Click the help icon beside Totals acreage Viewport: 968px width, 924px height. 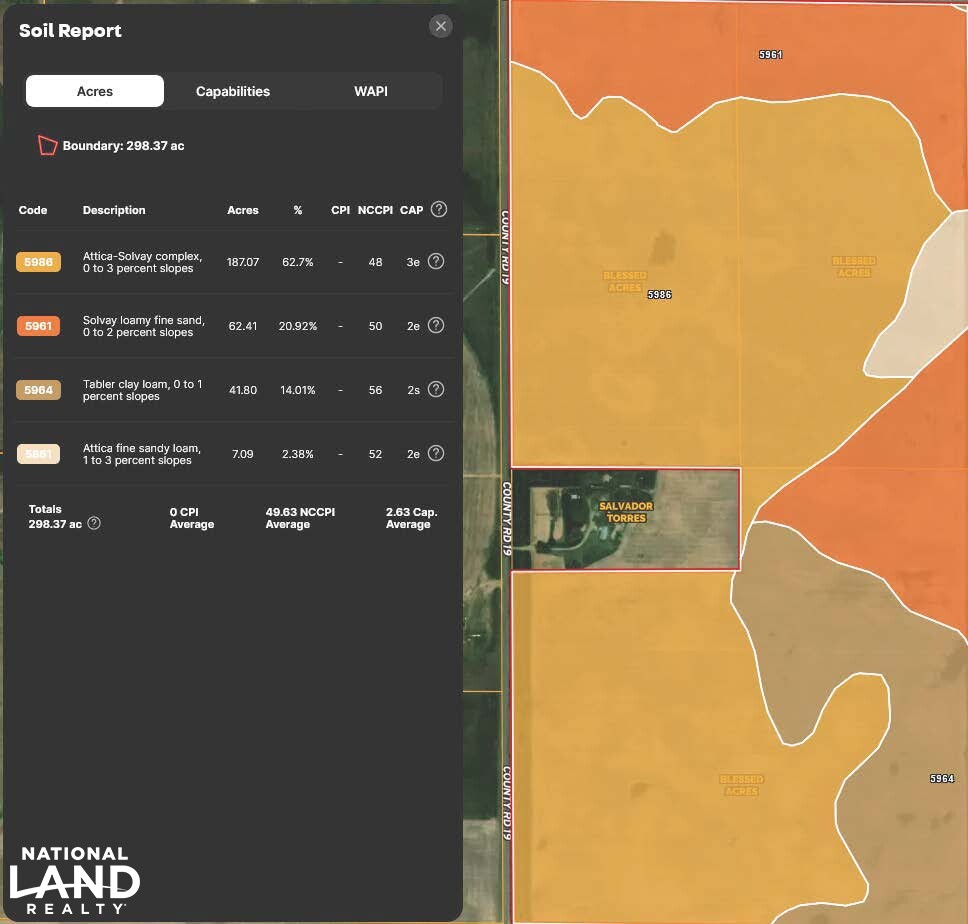click(94, 523)
